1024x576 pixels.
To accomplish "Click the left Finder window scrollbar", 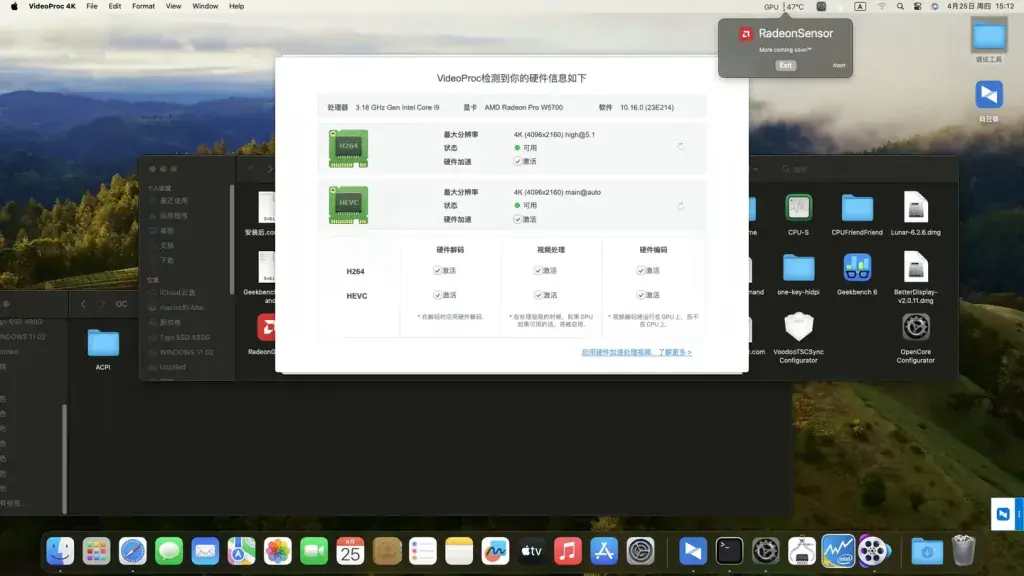I will click(65, 459).
